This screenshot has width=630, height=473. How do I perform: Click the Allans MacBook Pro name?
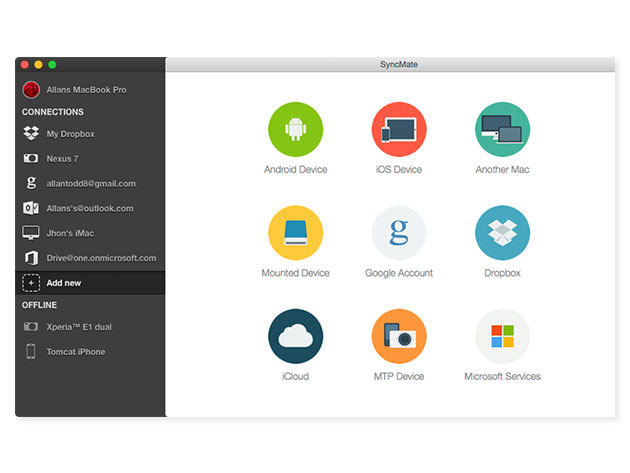coord(86,90)
